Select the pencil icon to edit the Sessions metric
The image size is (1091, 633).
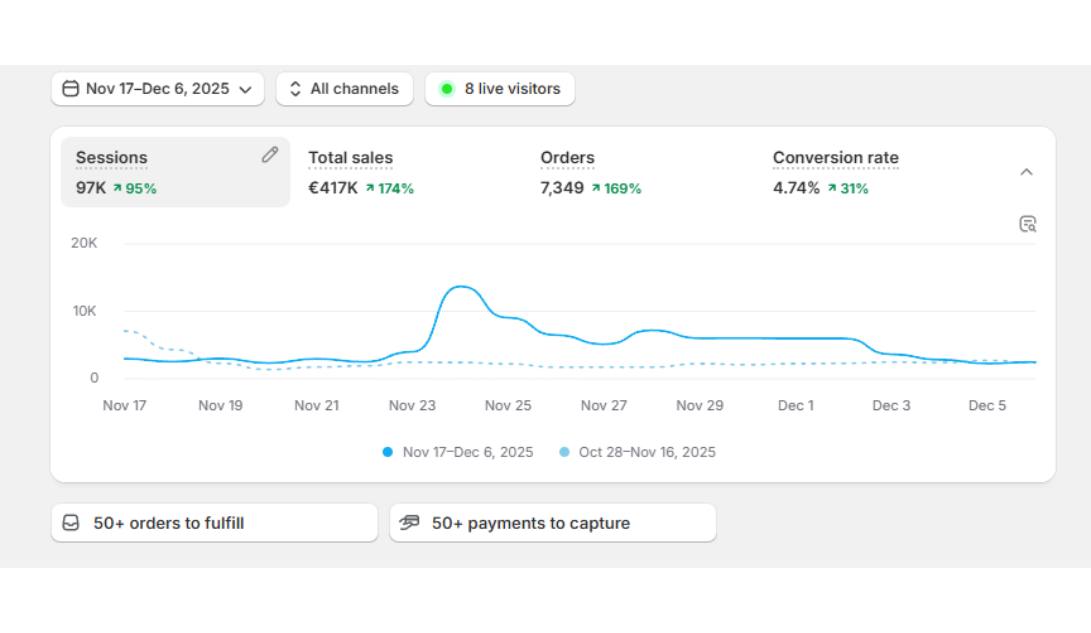268,155
